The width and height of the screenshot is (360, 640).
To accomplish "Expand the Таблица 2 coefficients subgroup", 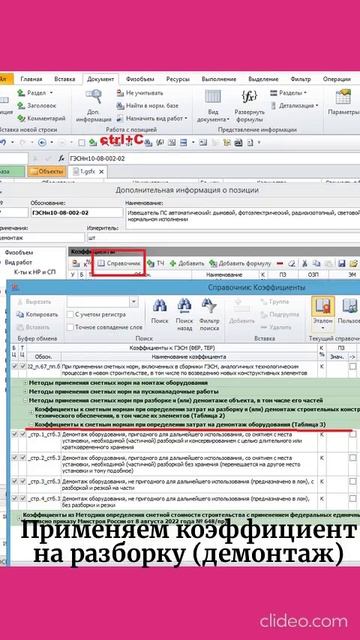I will pos(31,412).
